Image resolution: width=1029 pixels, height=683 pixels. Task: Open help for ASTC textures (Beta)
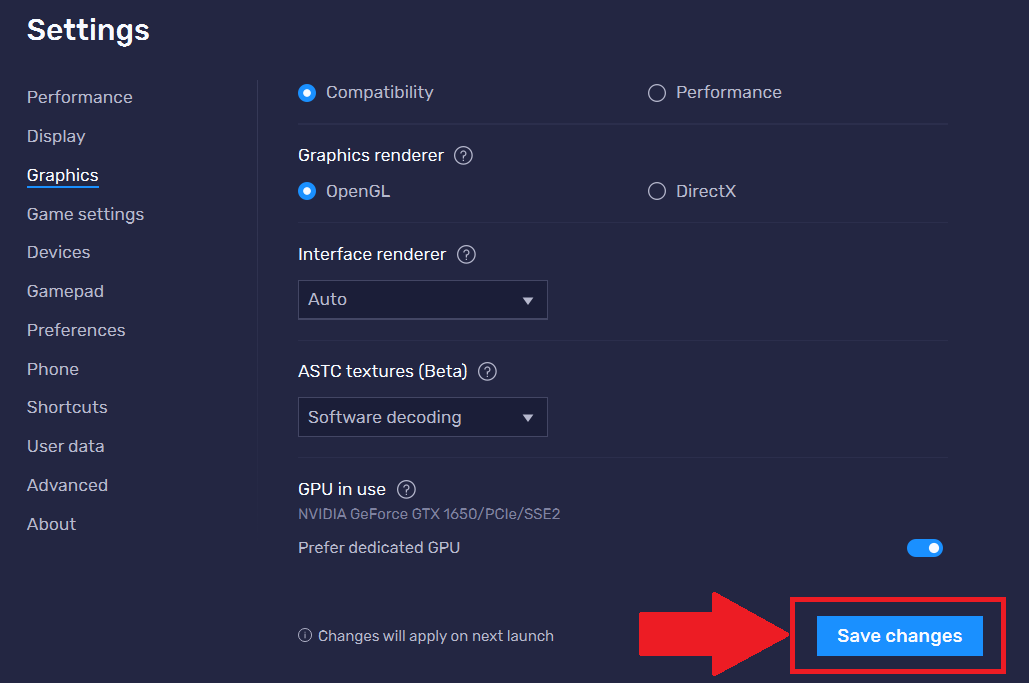[x=487, y=371]
